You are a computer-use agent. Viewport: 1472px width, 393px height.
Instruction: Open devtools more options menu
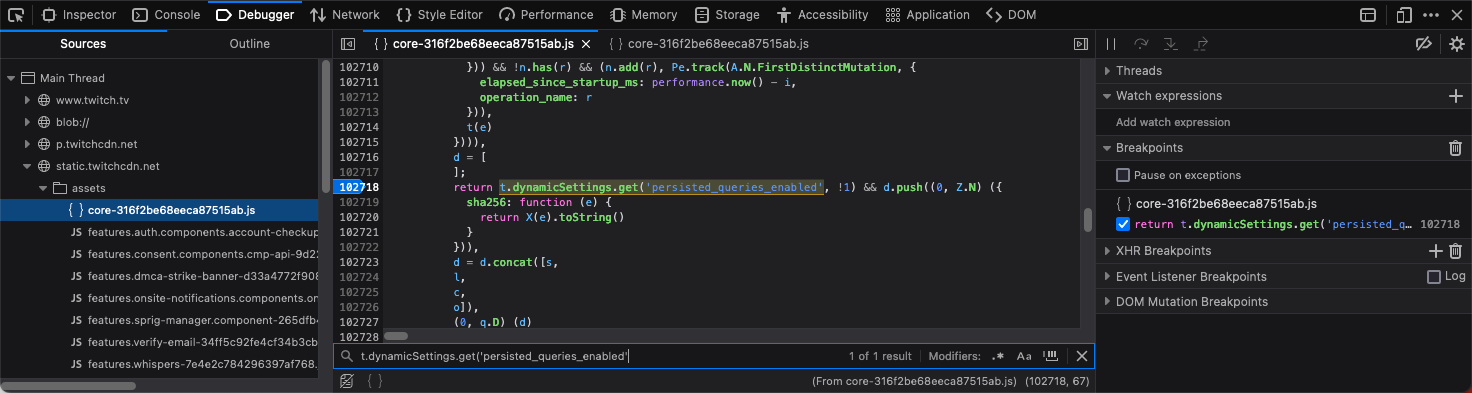(x=1431, y=15)
